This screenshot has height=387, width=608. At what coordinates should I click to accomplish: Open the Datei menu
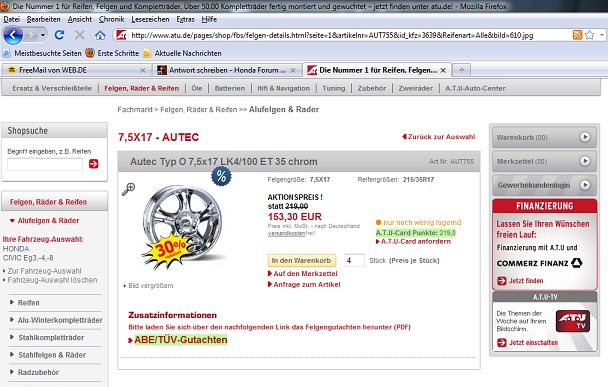click(x=12, y=19)
